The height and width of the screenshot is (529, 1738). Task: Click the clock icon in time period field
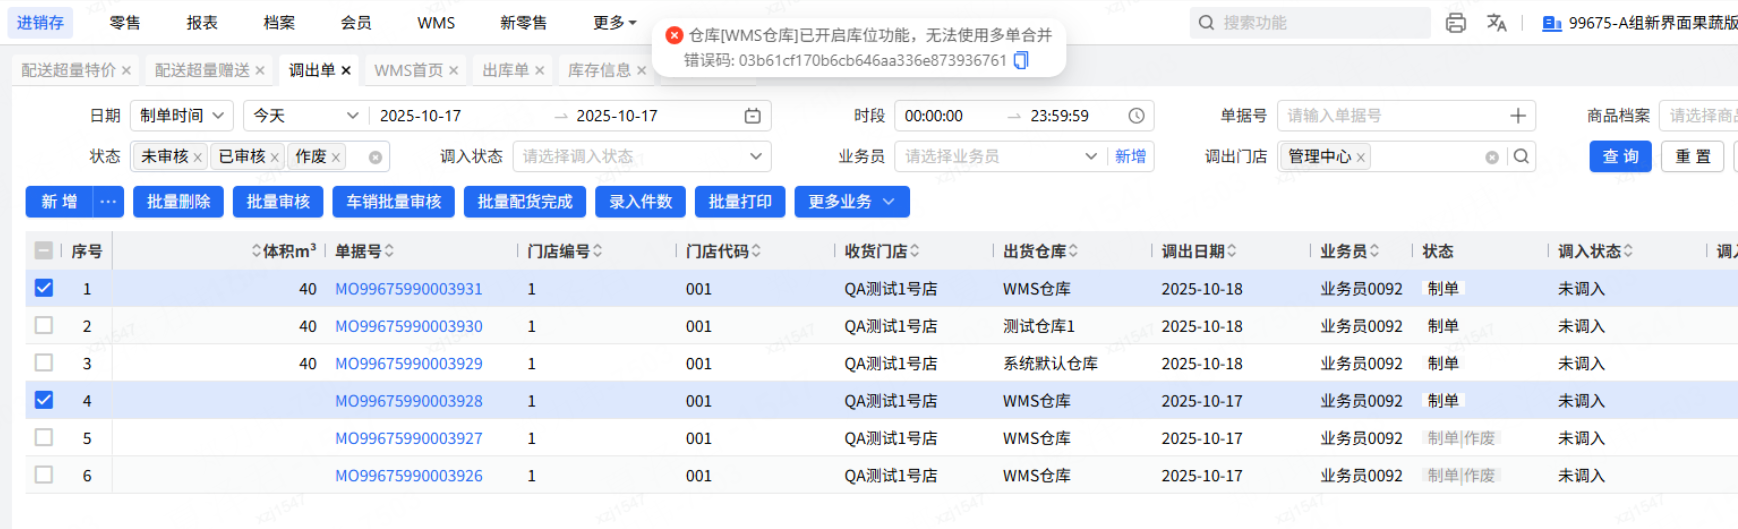click(x=1136, y=116)
